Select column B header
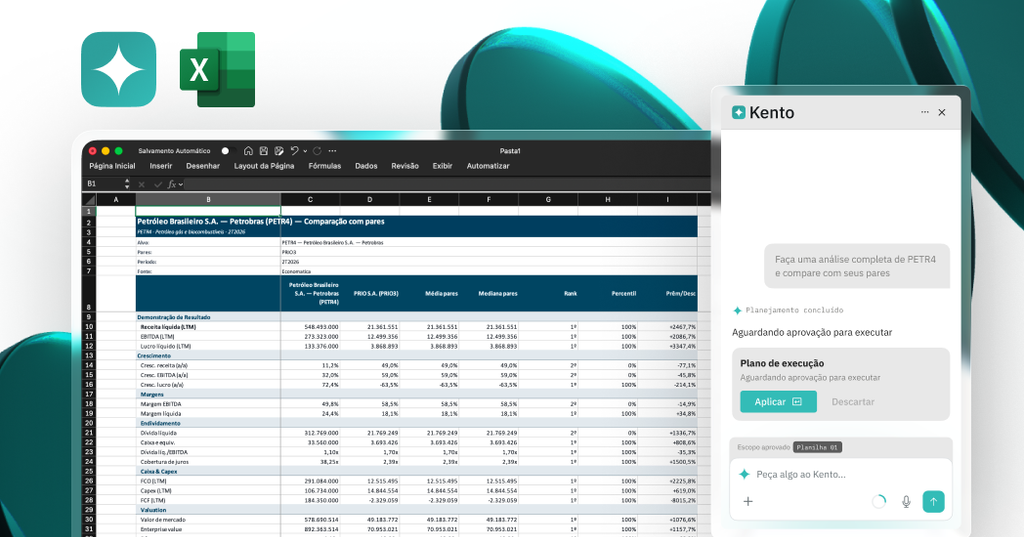The height and width of the screenshot is (537, 1024). click(208, 200)
